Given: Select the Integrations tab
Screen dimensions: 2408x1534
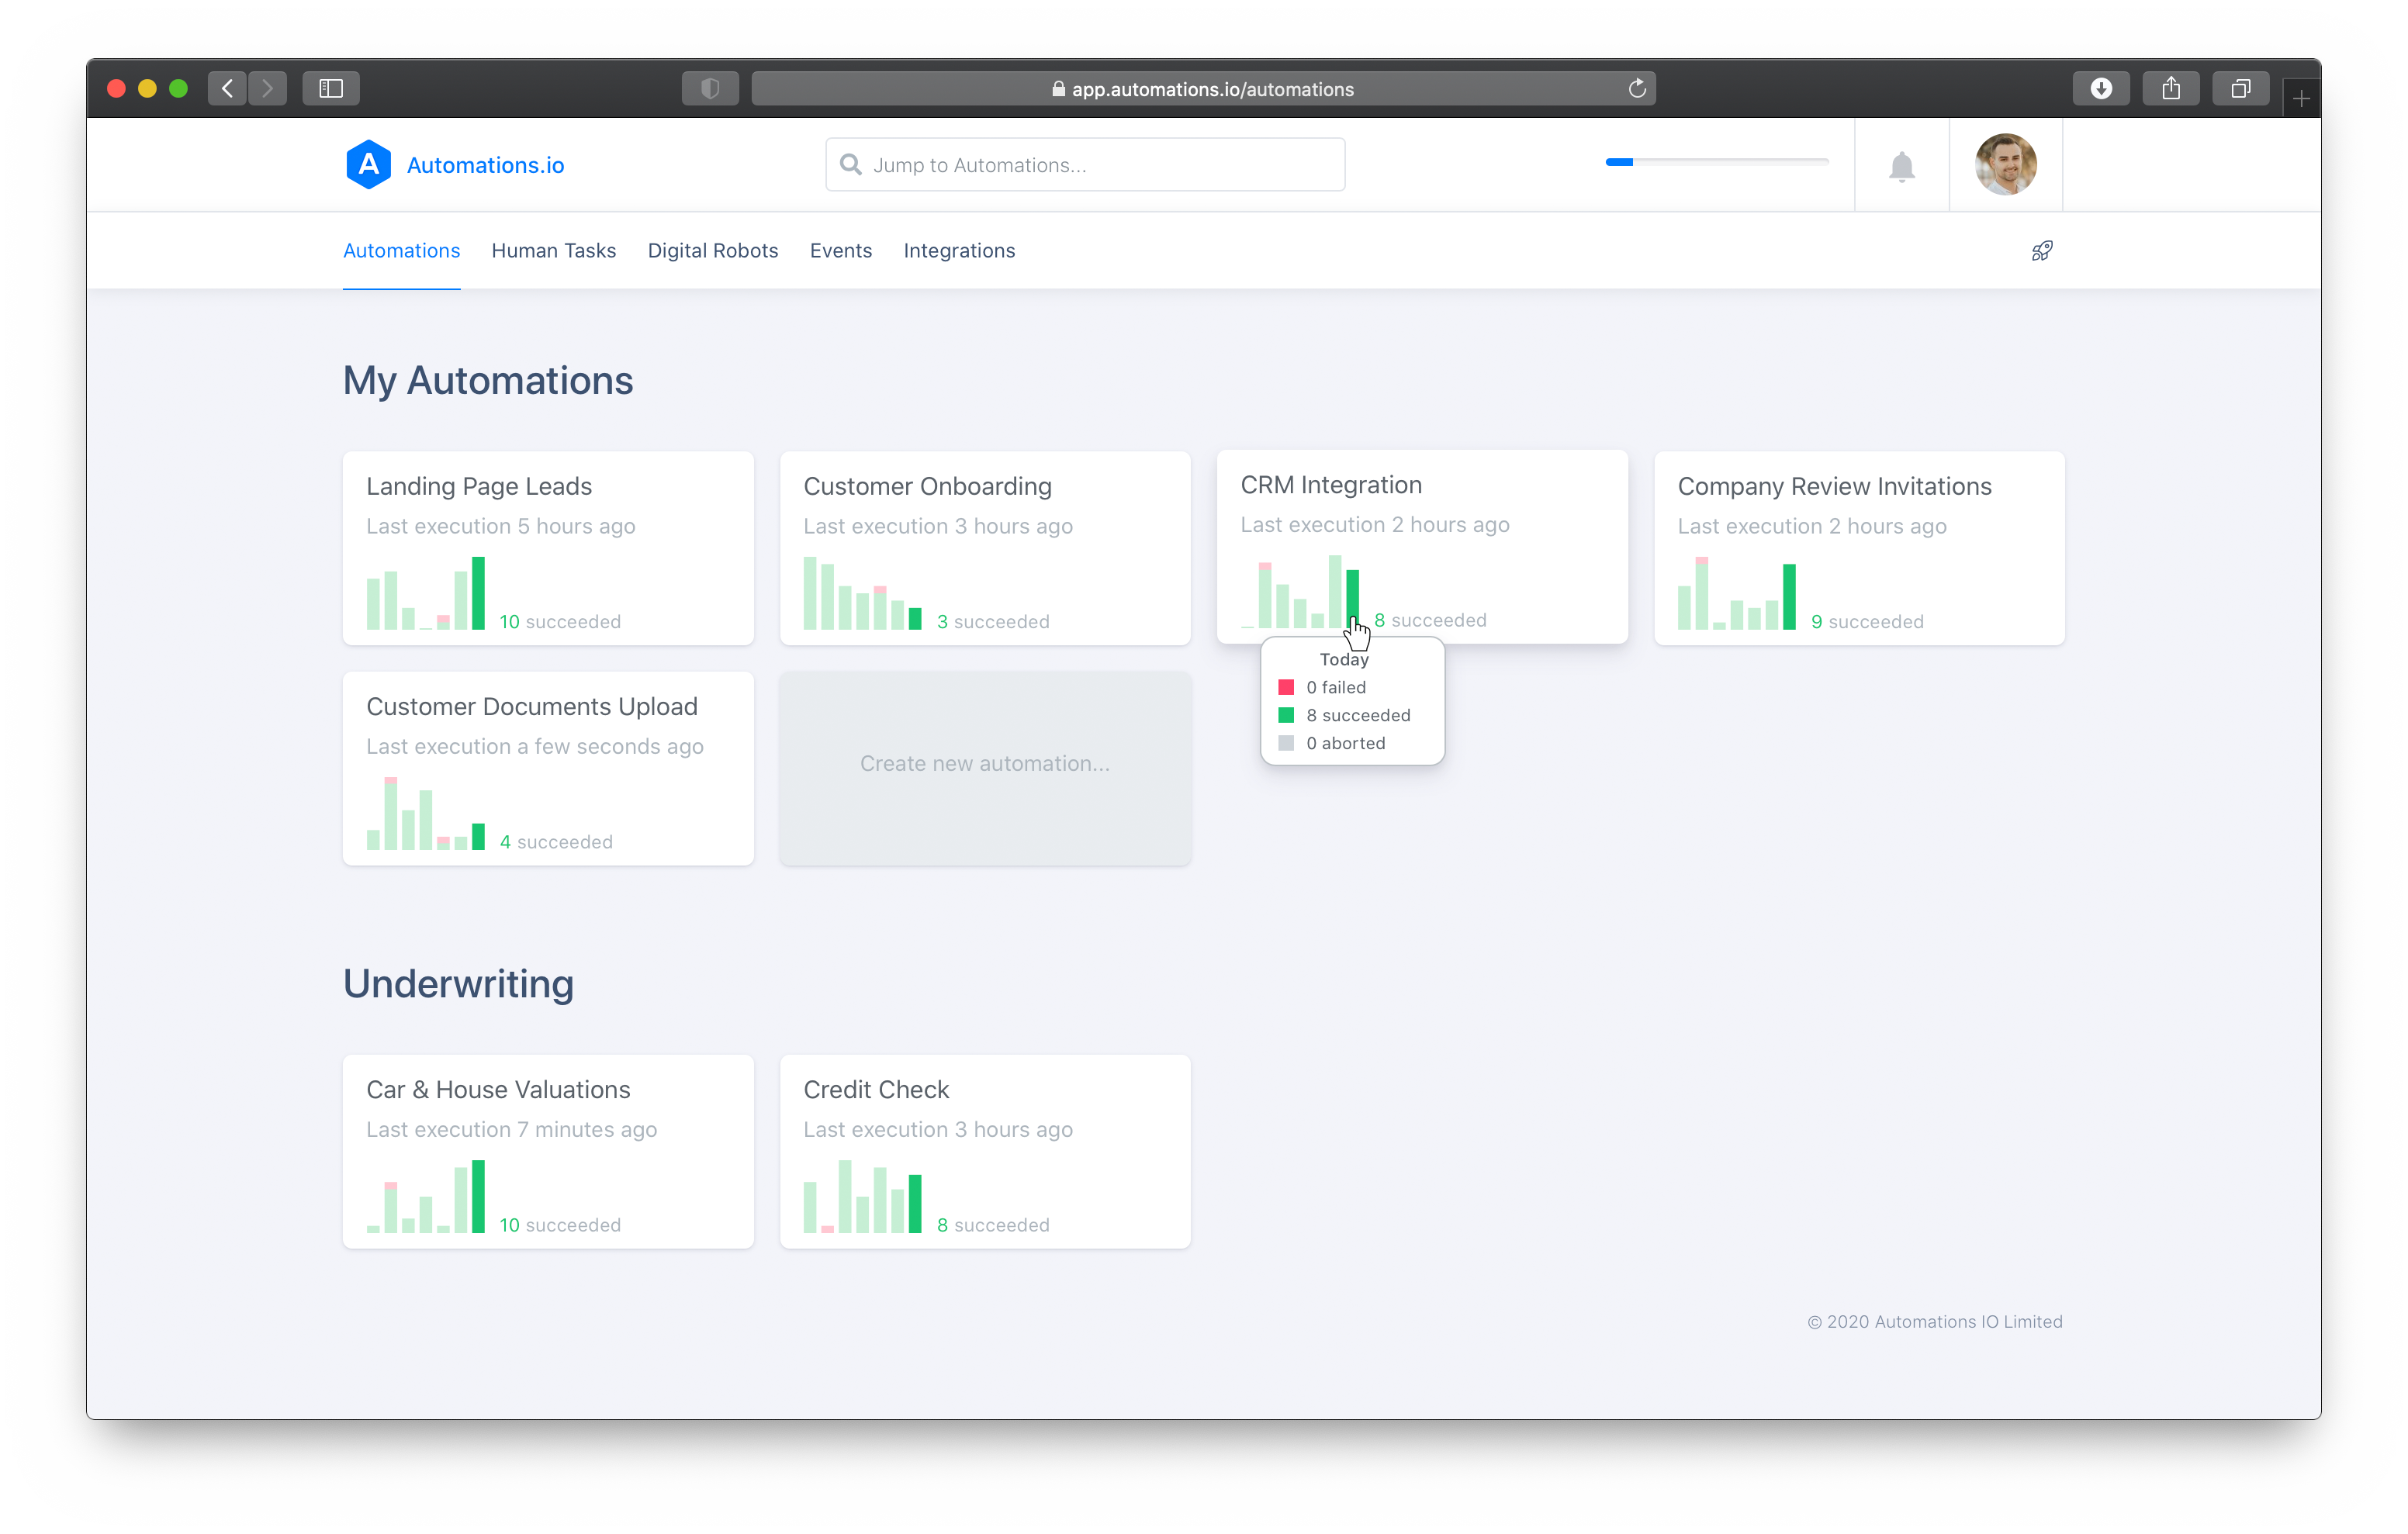Looking at the screenshot, I should tap(958, 251).
